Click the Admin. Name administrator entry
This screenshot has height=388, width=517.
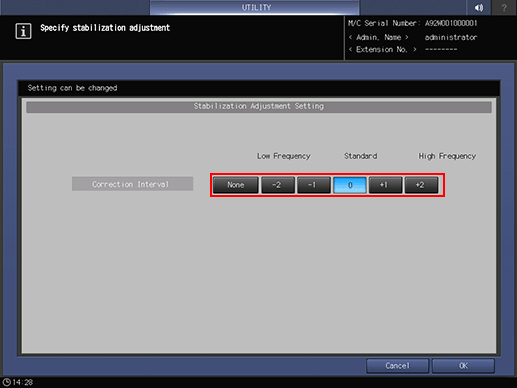coord(413,37)
